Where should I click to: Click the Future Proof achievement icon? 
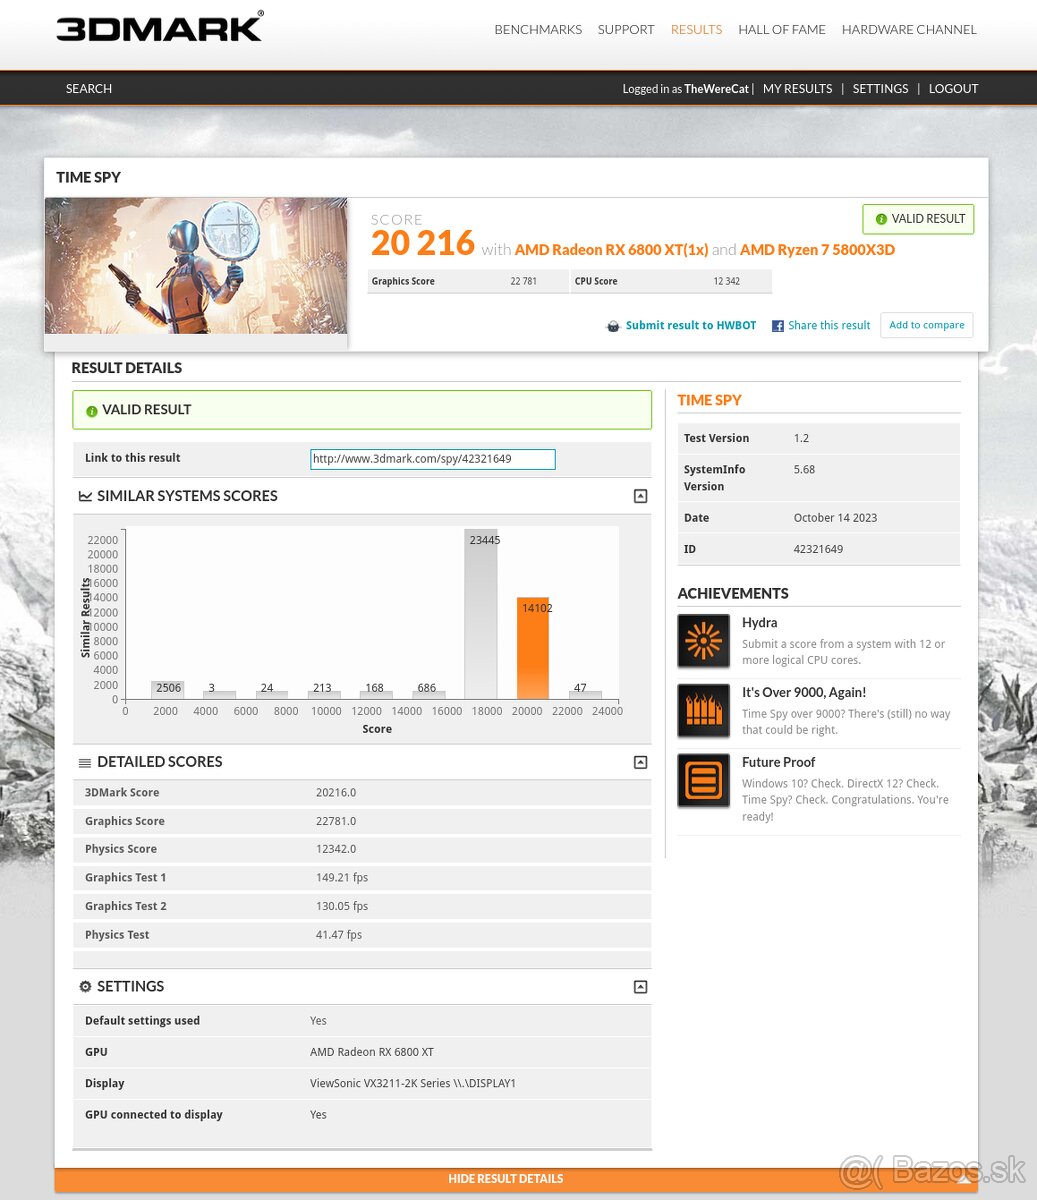pyautogui.click(x=703, y=781)
